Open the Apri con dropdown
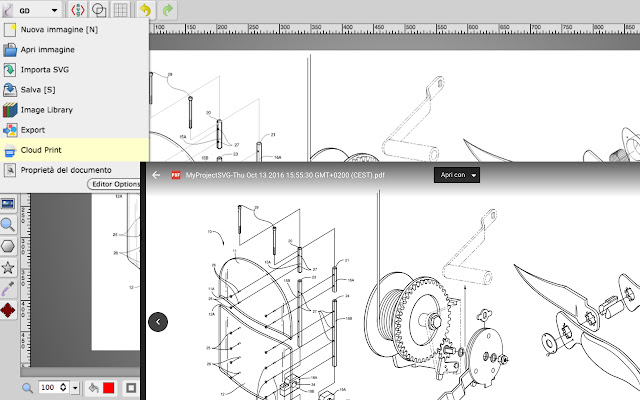Viewport: 640px width, 400px height. tap(457, 175)
